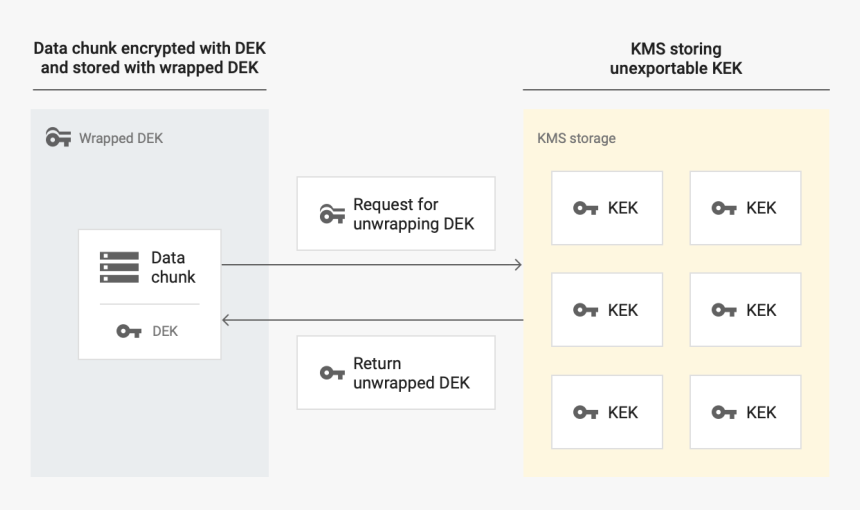Click the Request for unwrapping DEK box
Screen dimensions: 860x510
tap(396, 214)
